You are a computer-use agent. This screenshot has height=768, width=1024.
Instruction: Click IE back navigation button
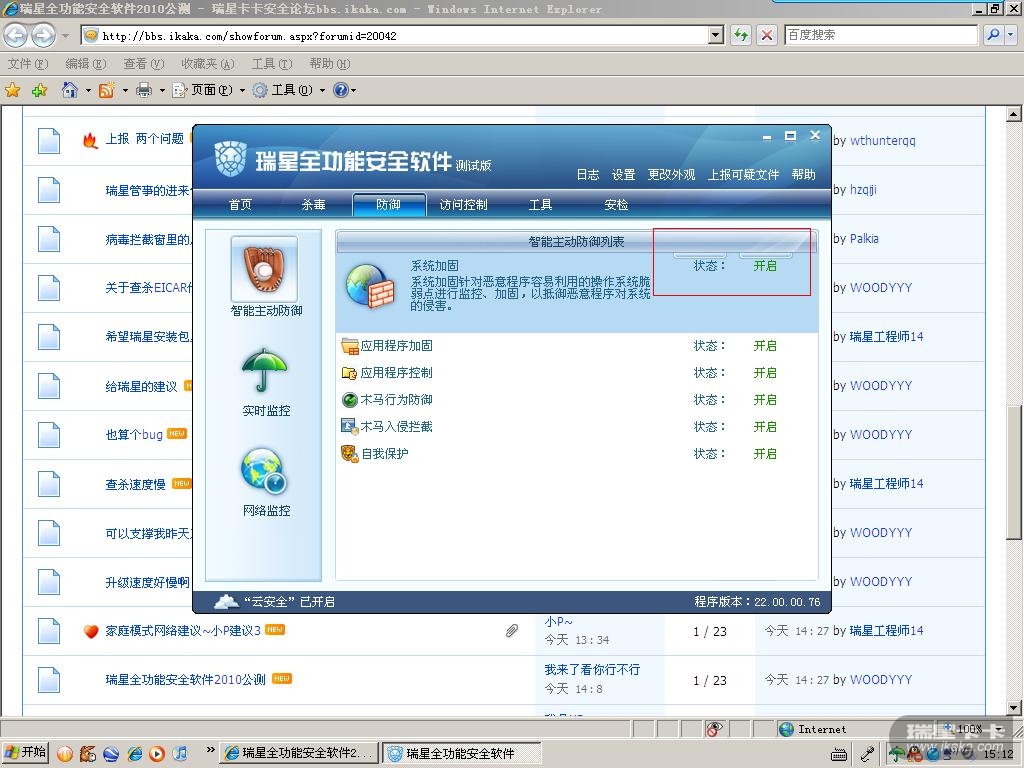pyautogui.click(x=16, y=35)
